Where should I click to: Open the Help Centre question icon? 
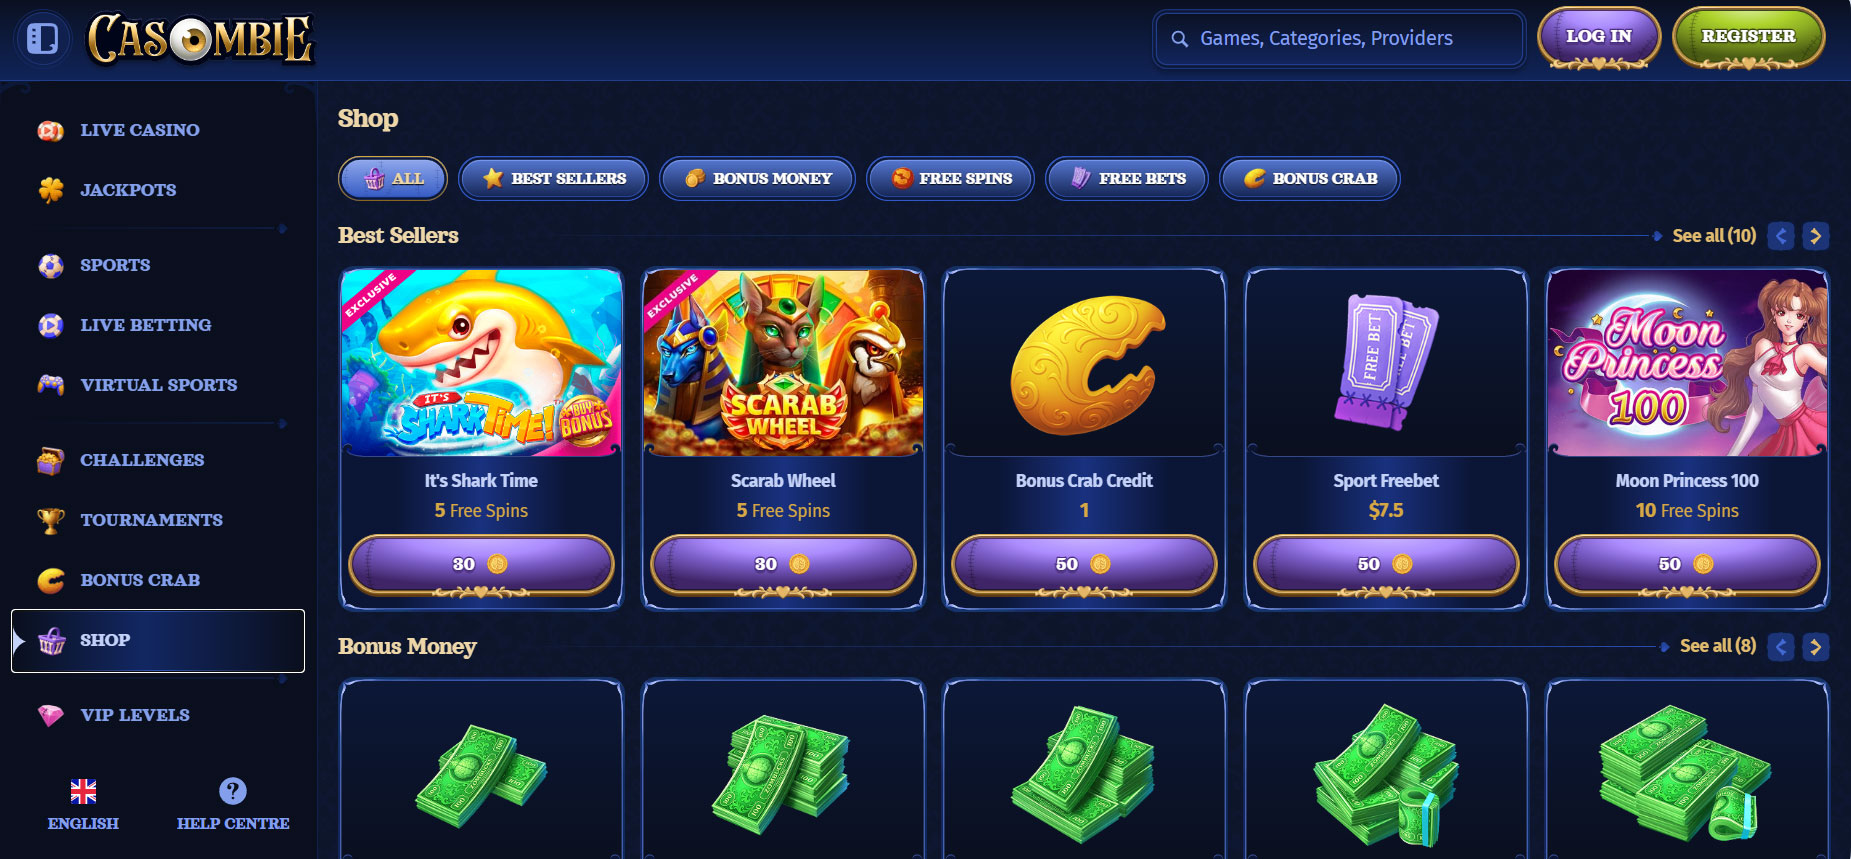click(233, 791)
